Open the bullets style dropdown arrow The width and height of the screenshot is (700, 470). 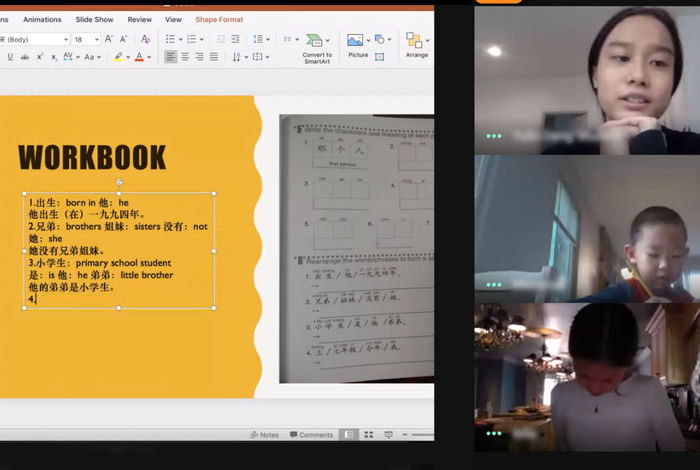tap(180, 39)
